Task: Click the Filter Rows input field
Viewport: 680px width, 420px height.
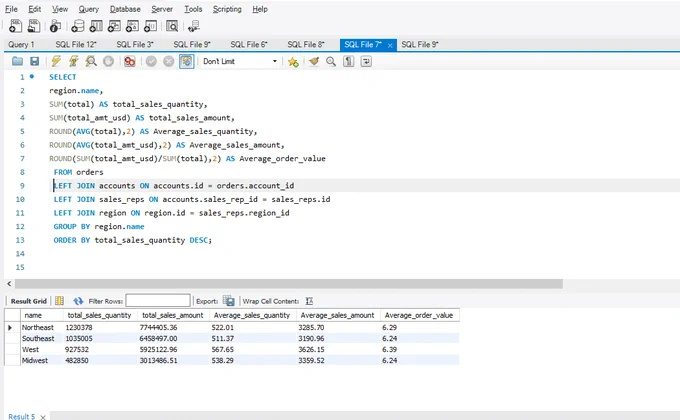Action: pos(158,301)
